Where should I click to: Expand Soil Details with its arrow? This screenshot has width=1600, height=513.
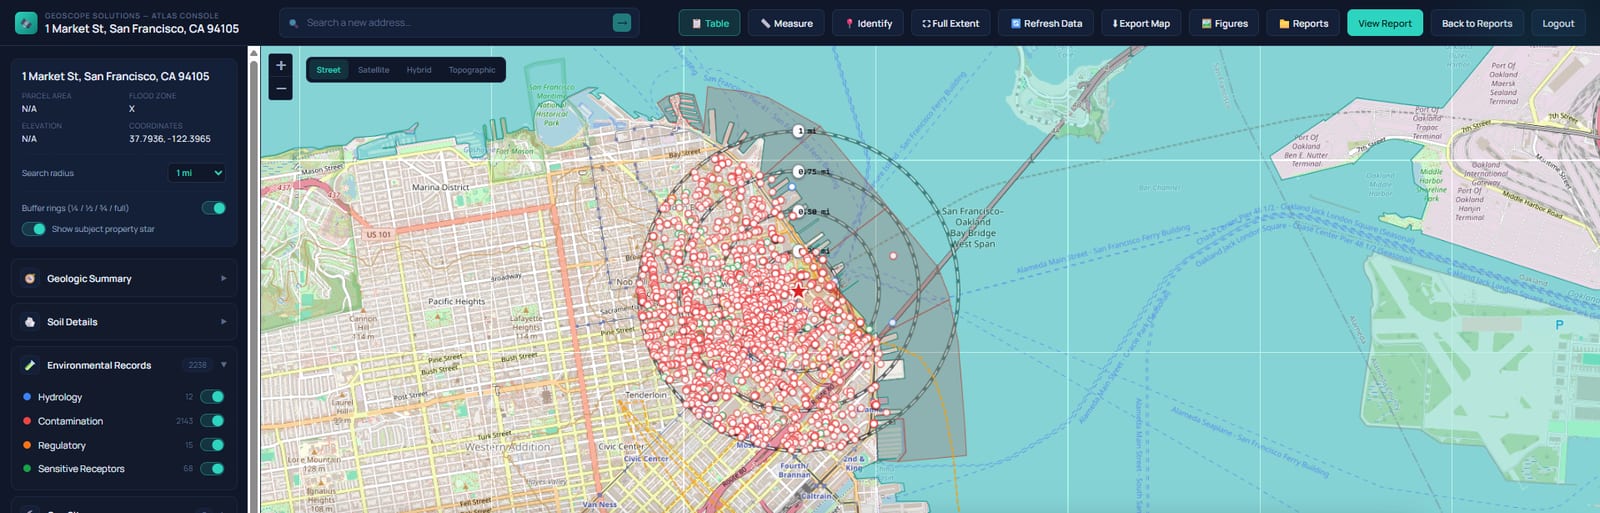click(223, 322)
